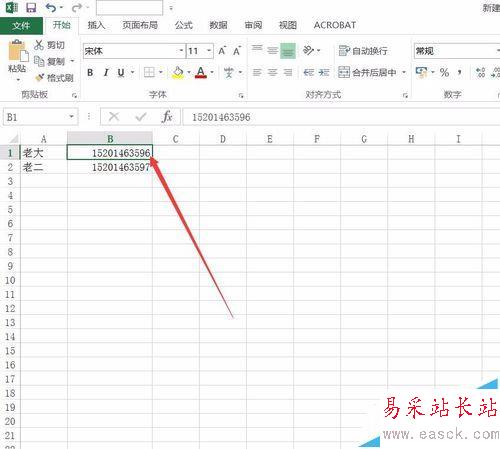Increase font size with larger A icon
500x449 pixels.
(222, 51)
